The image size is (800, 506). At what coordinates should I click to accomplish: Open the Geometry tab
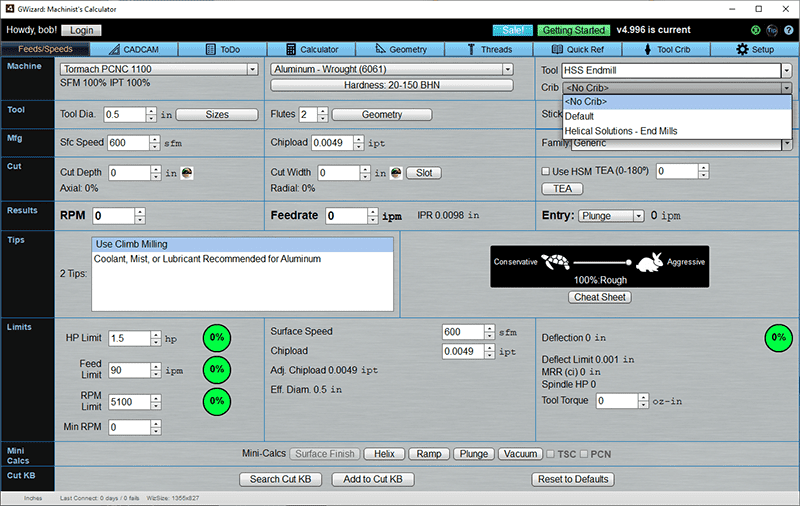(400, 49)
